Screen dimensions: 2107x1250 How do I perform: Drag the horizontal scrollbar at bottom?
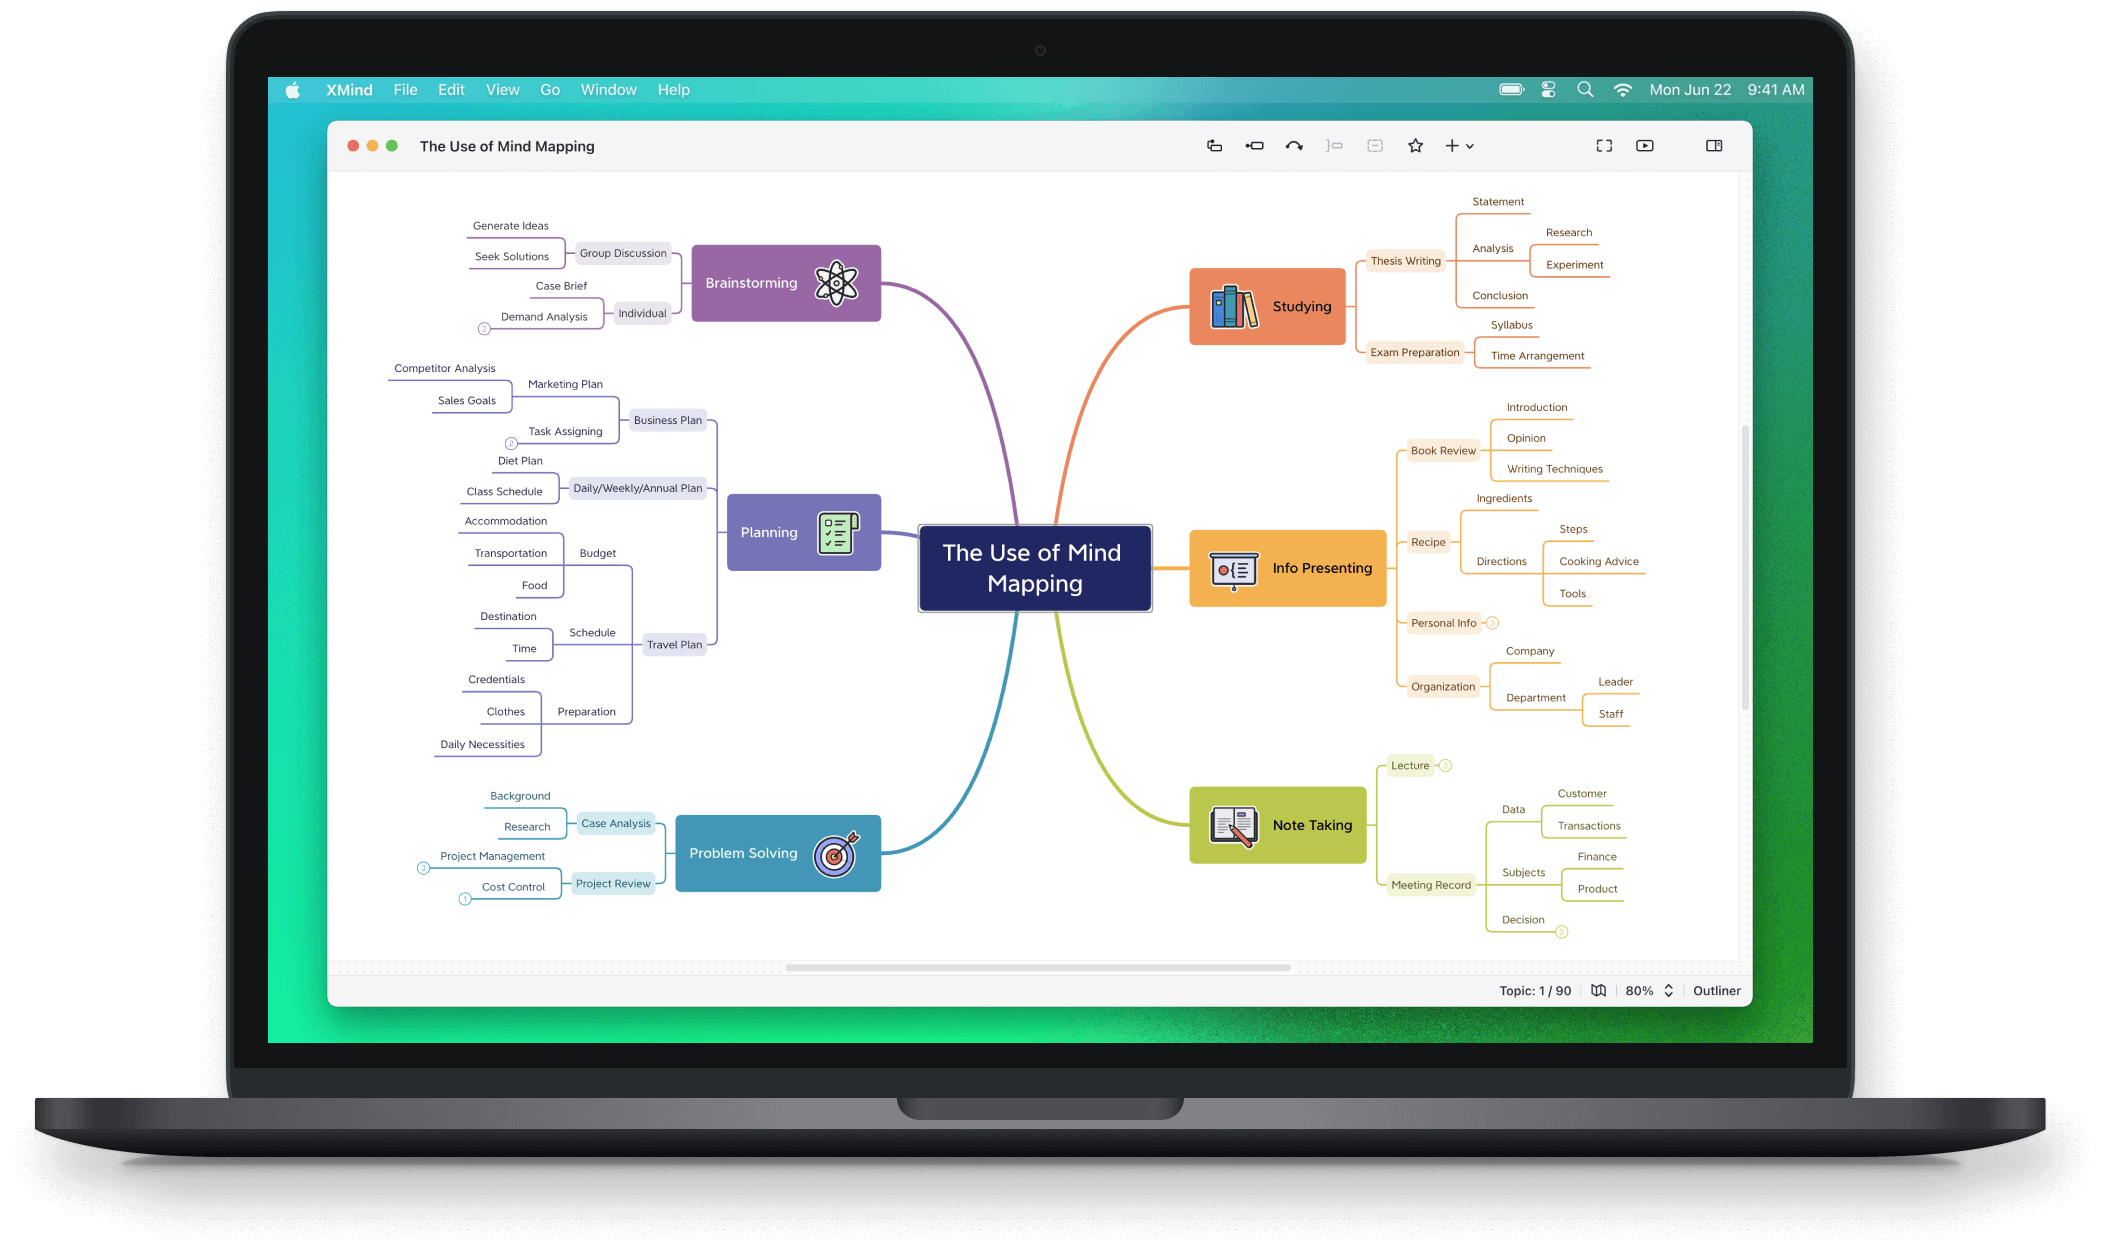coord(1037,967)
